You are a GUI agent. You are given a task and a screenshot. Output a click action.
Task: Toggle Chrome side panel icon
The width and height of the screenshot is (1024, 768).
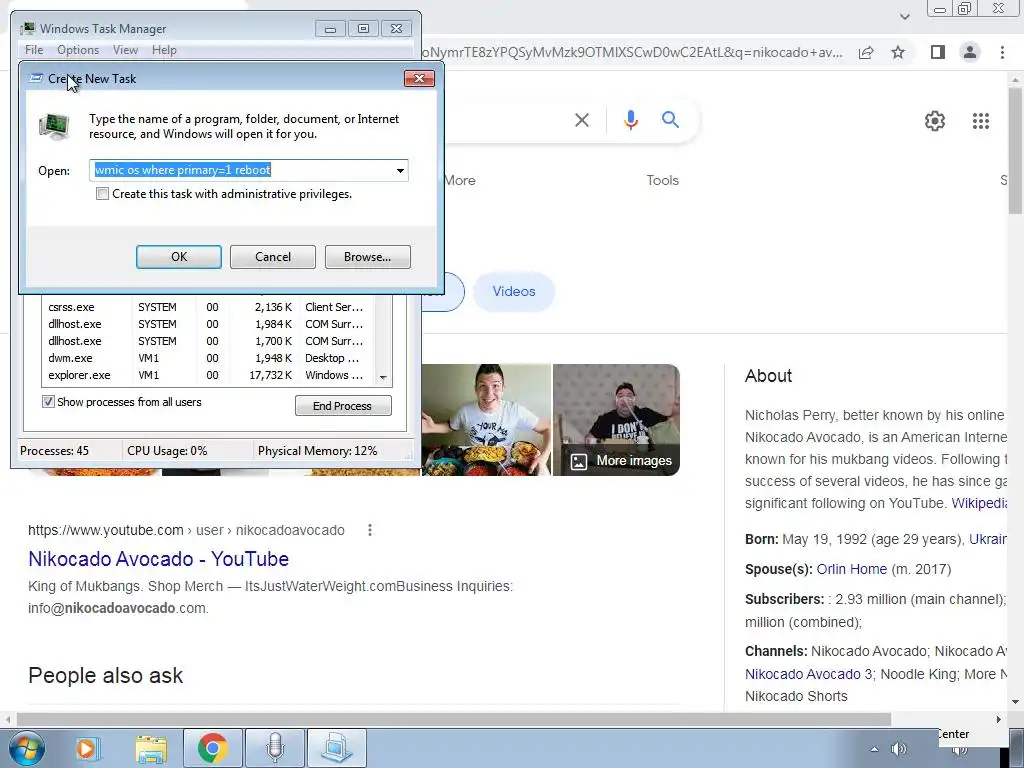pos(938,52)
